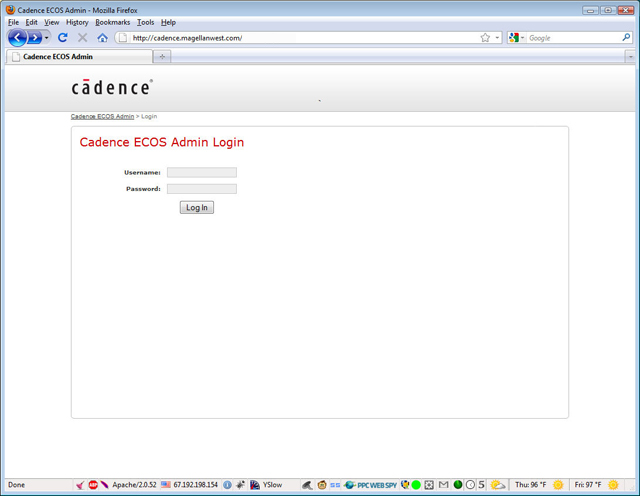Click the sun icon beside Thu forecast

(x=558, y=485)
